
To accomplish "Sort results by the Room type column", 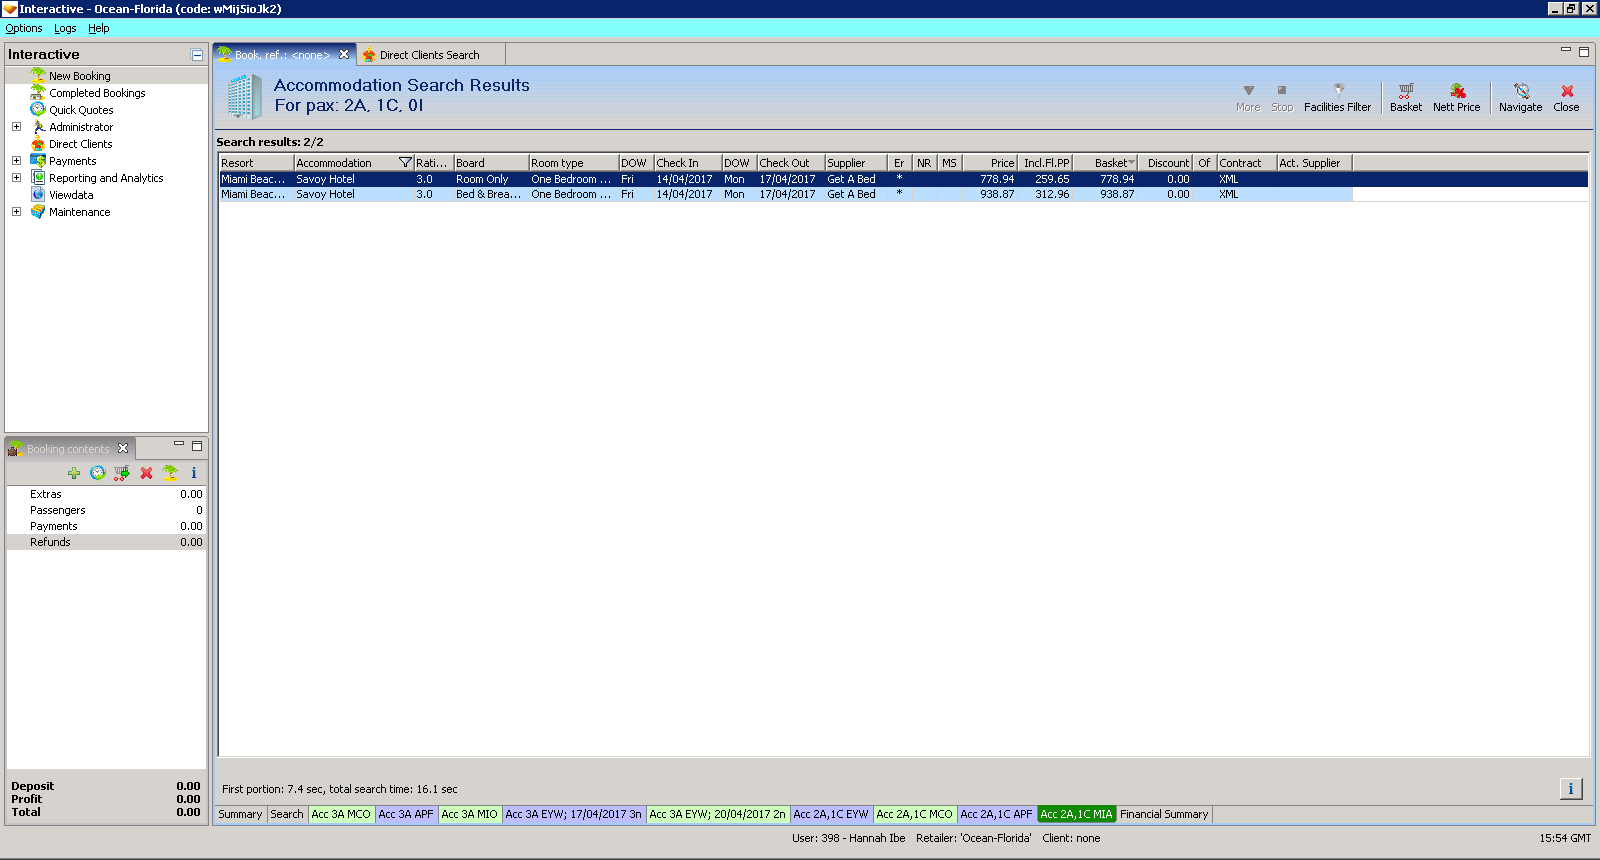I will (574, 163).
